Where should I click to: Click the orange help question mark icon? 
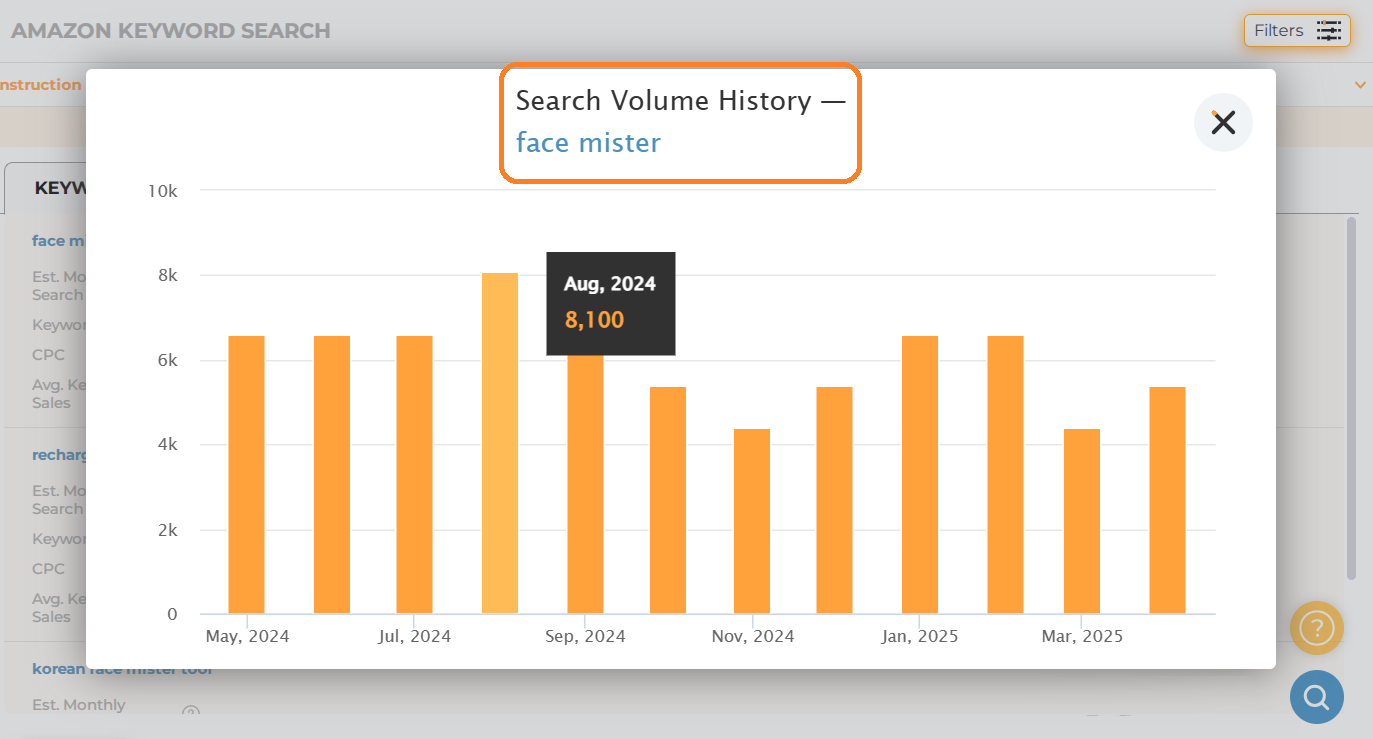pos(1317,628)
